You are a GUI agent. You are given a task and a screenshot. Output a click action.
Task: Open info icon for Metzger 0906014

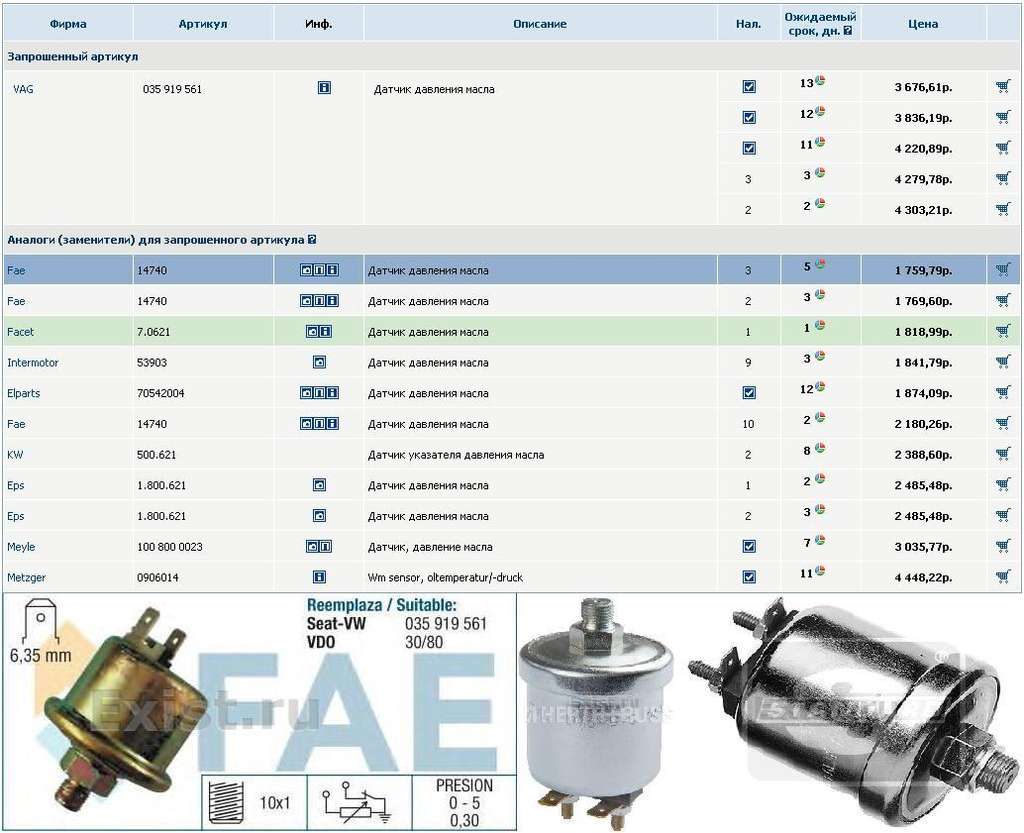click(x=319, y=576)
